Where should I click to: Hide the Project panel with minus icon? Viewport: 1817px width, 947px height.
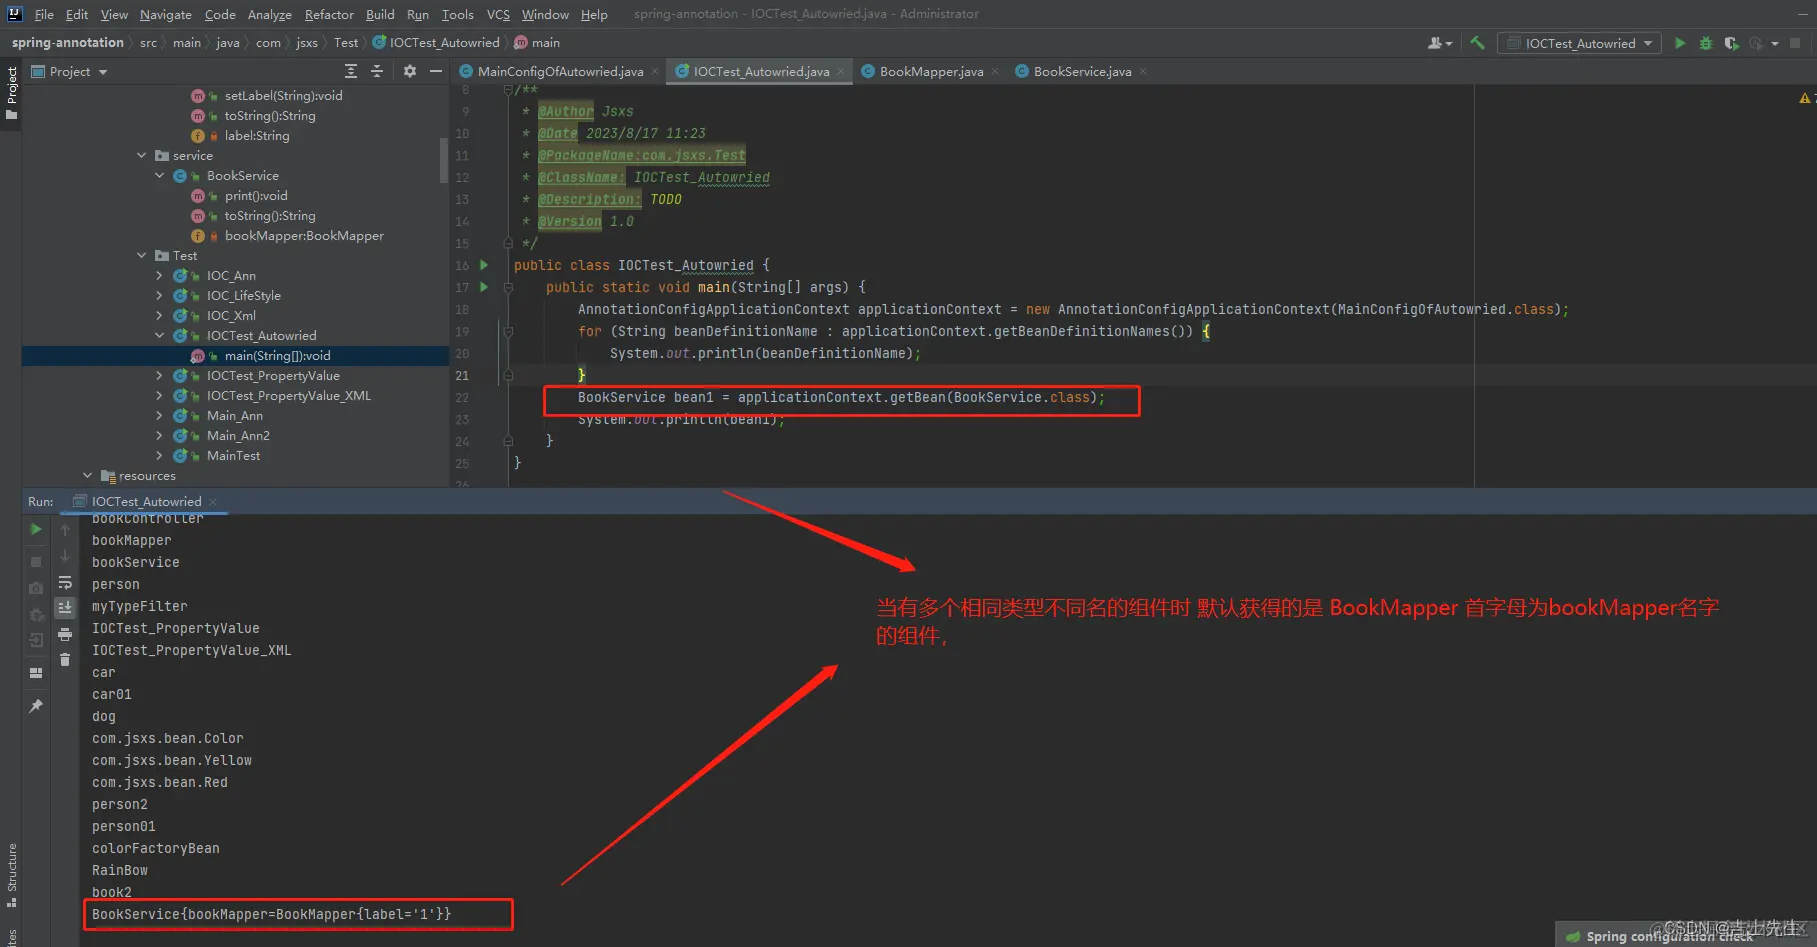[436, 71]
